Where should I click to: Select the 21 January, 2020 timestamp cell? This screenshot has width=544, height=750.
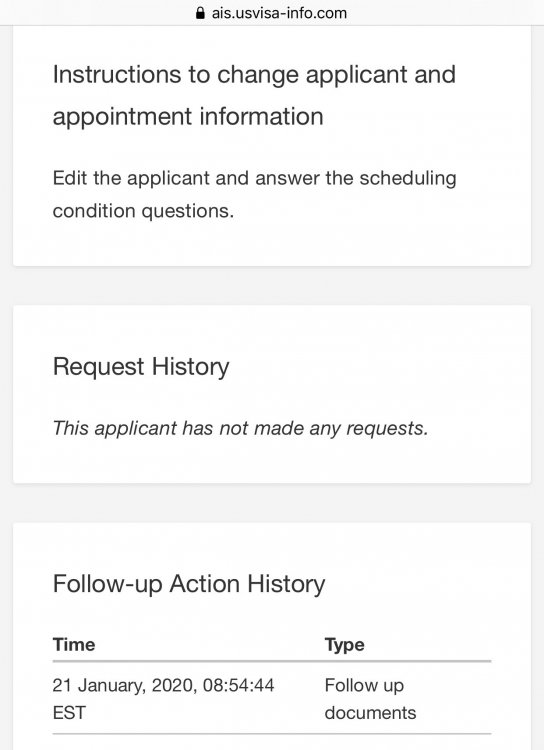tap(163, 698)
